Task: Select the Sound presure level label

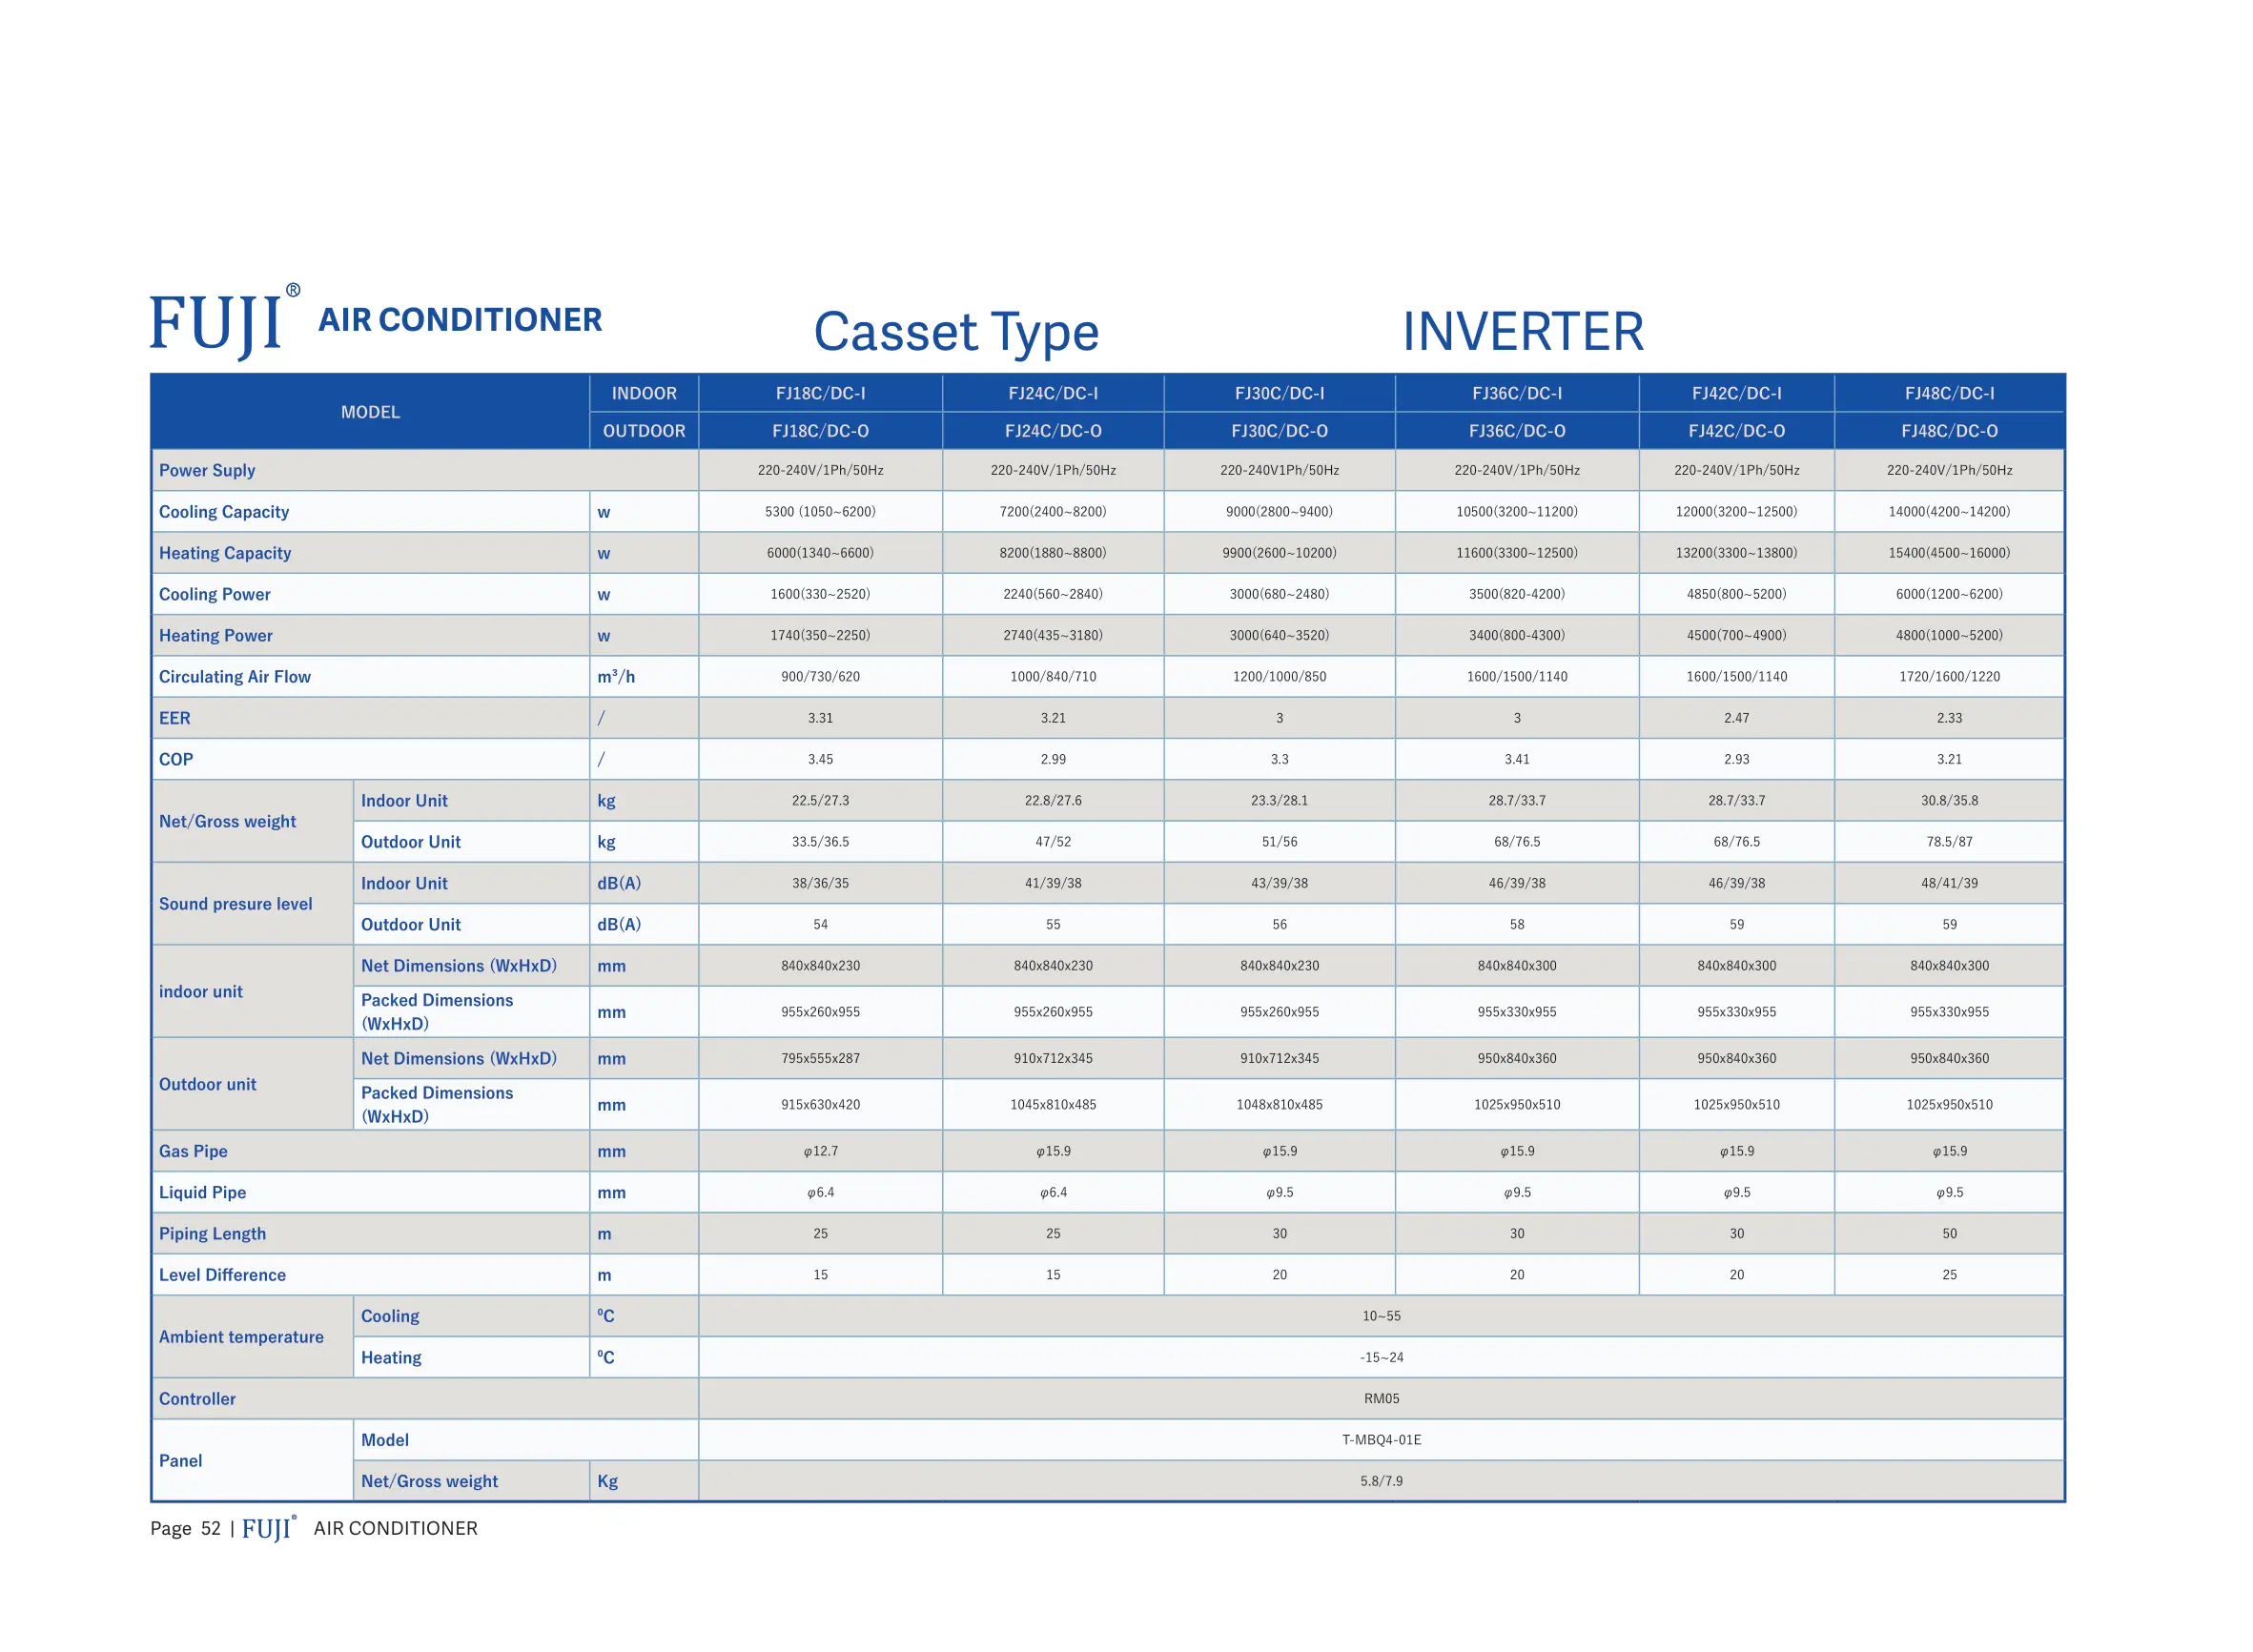Action: pos(236,904)
